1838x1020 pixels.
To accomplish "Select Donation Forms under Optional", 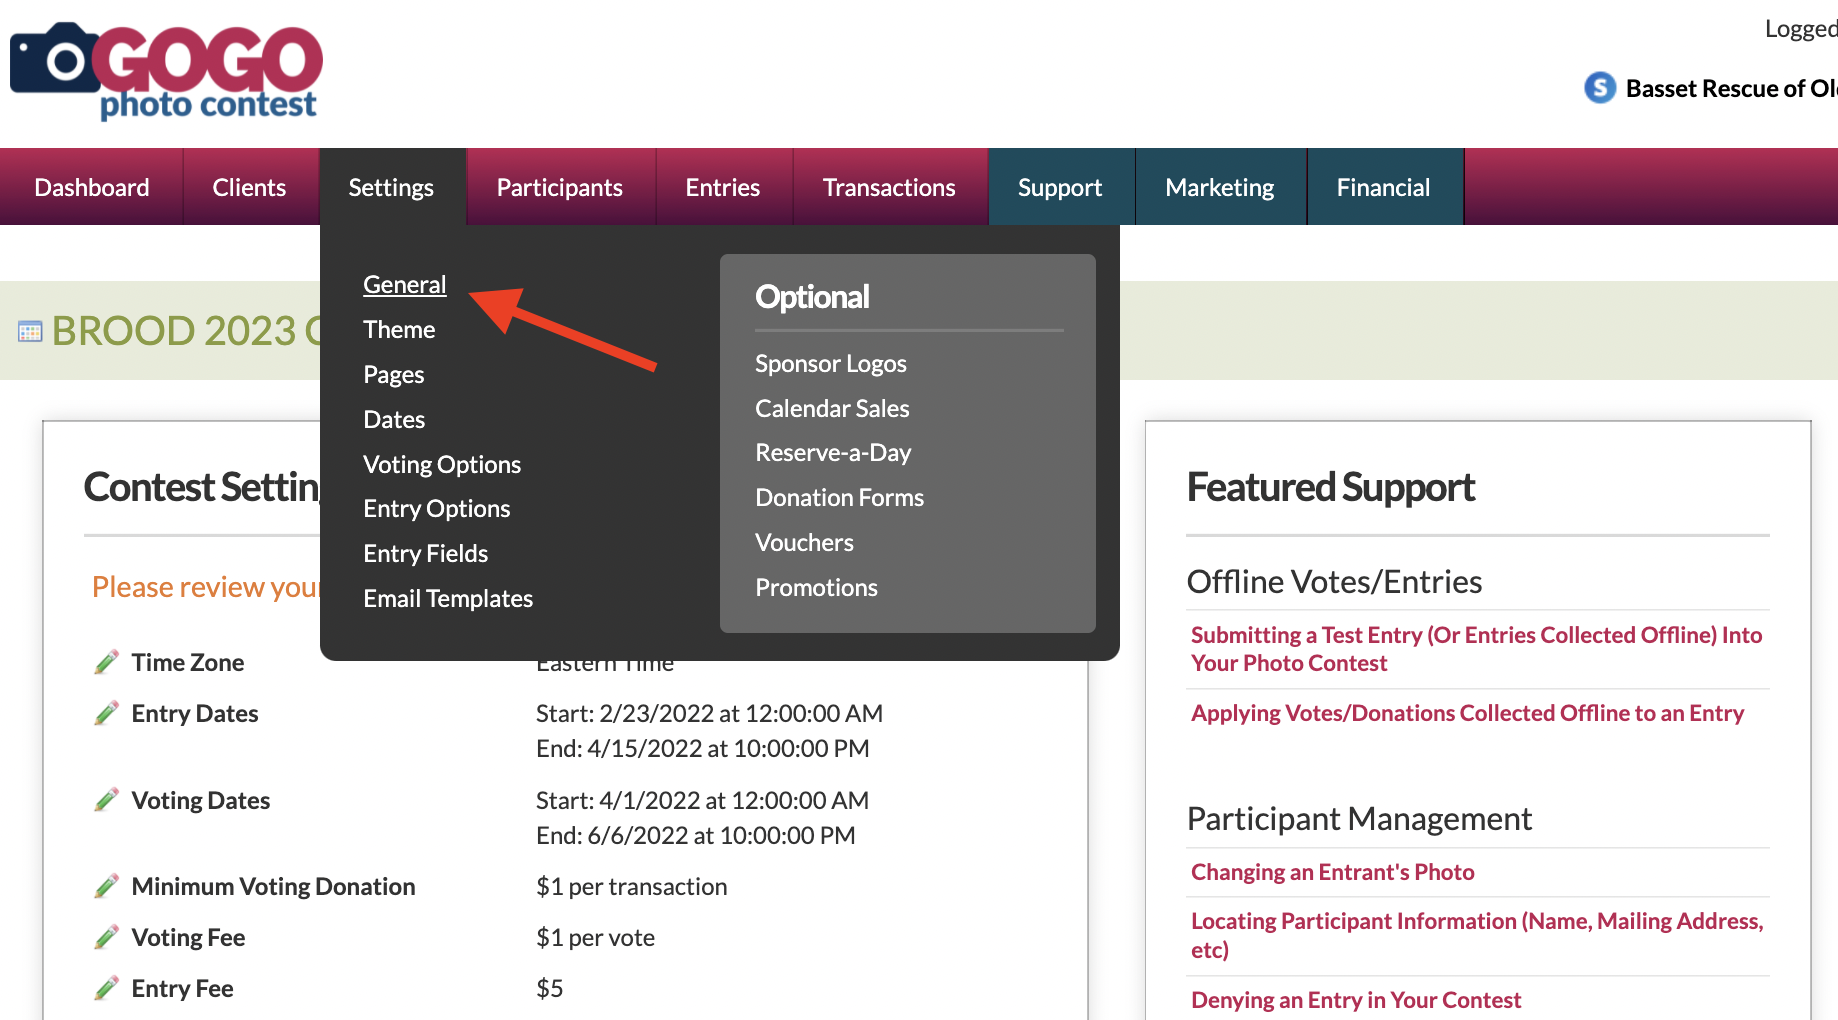I will 839,497.
